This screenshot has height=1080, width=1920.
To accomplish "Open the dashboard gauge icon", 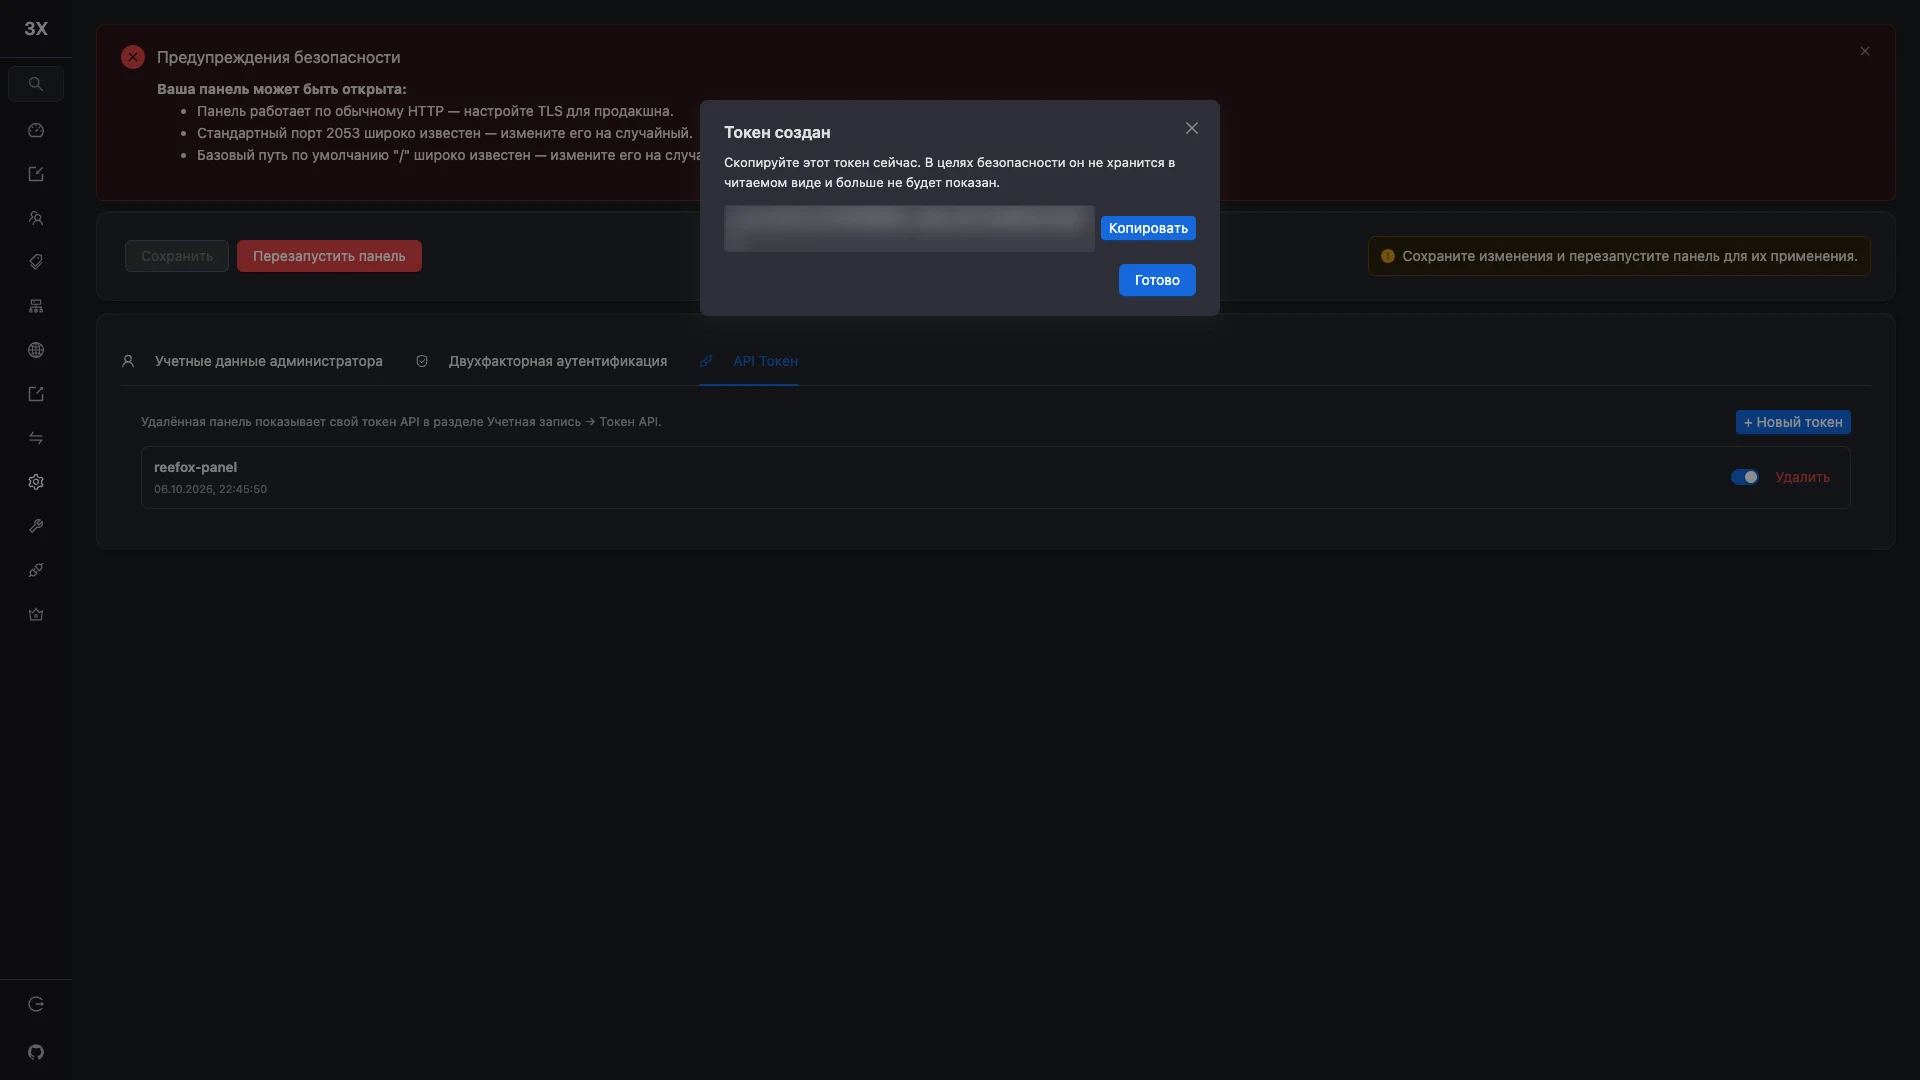I will pos(36,130).
